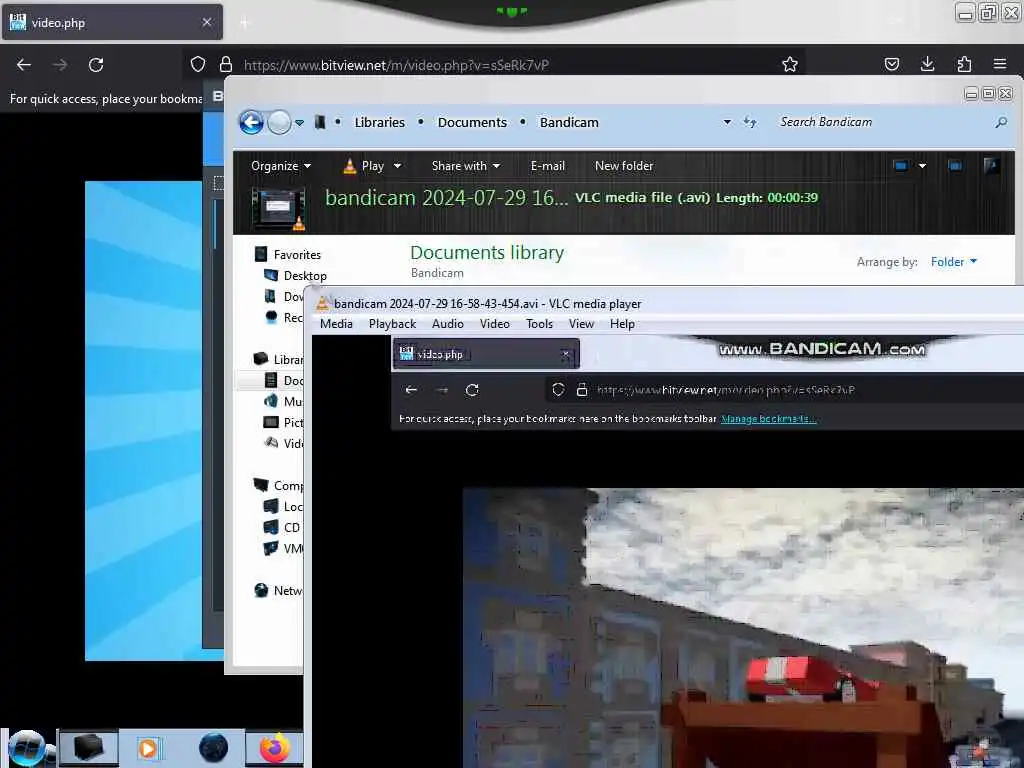The height and width of the screenshot is (768, 1024).
Task: Click the VLC cone in title bar
Action: (323, 304)
